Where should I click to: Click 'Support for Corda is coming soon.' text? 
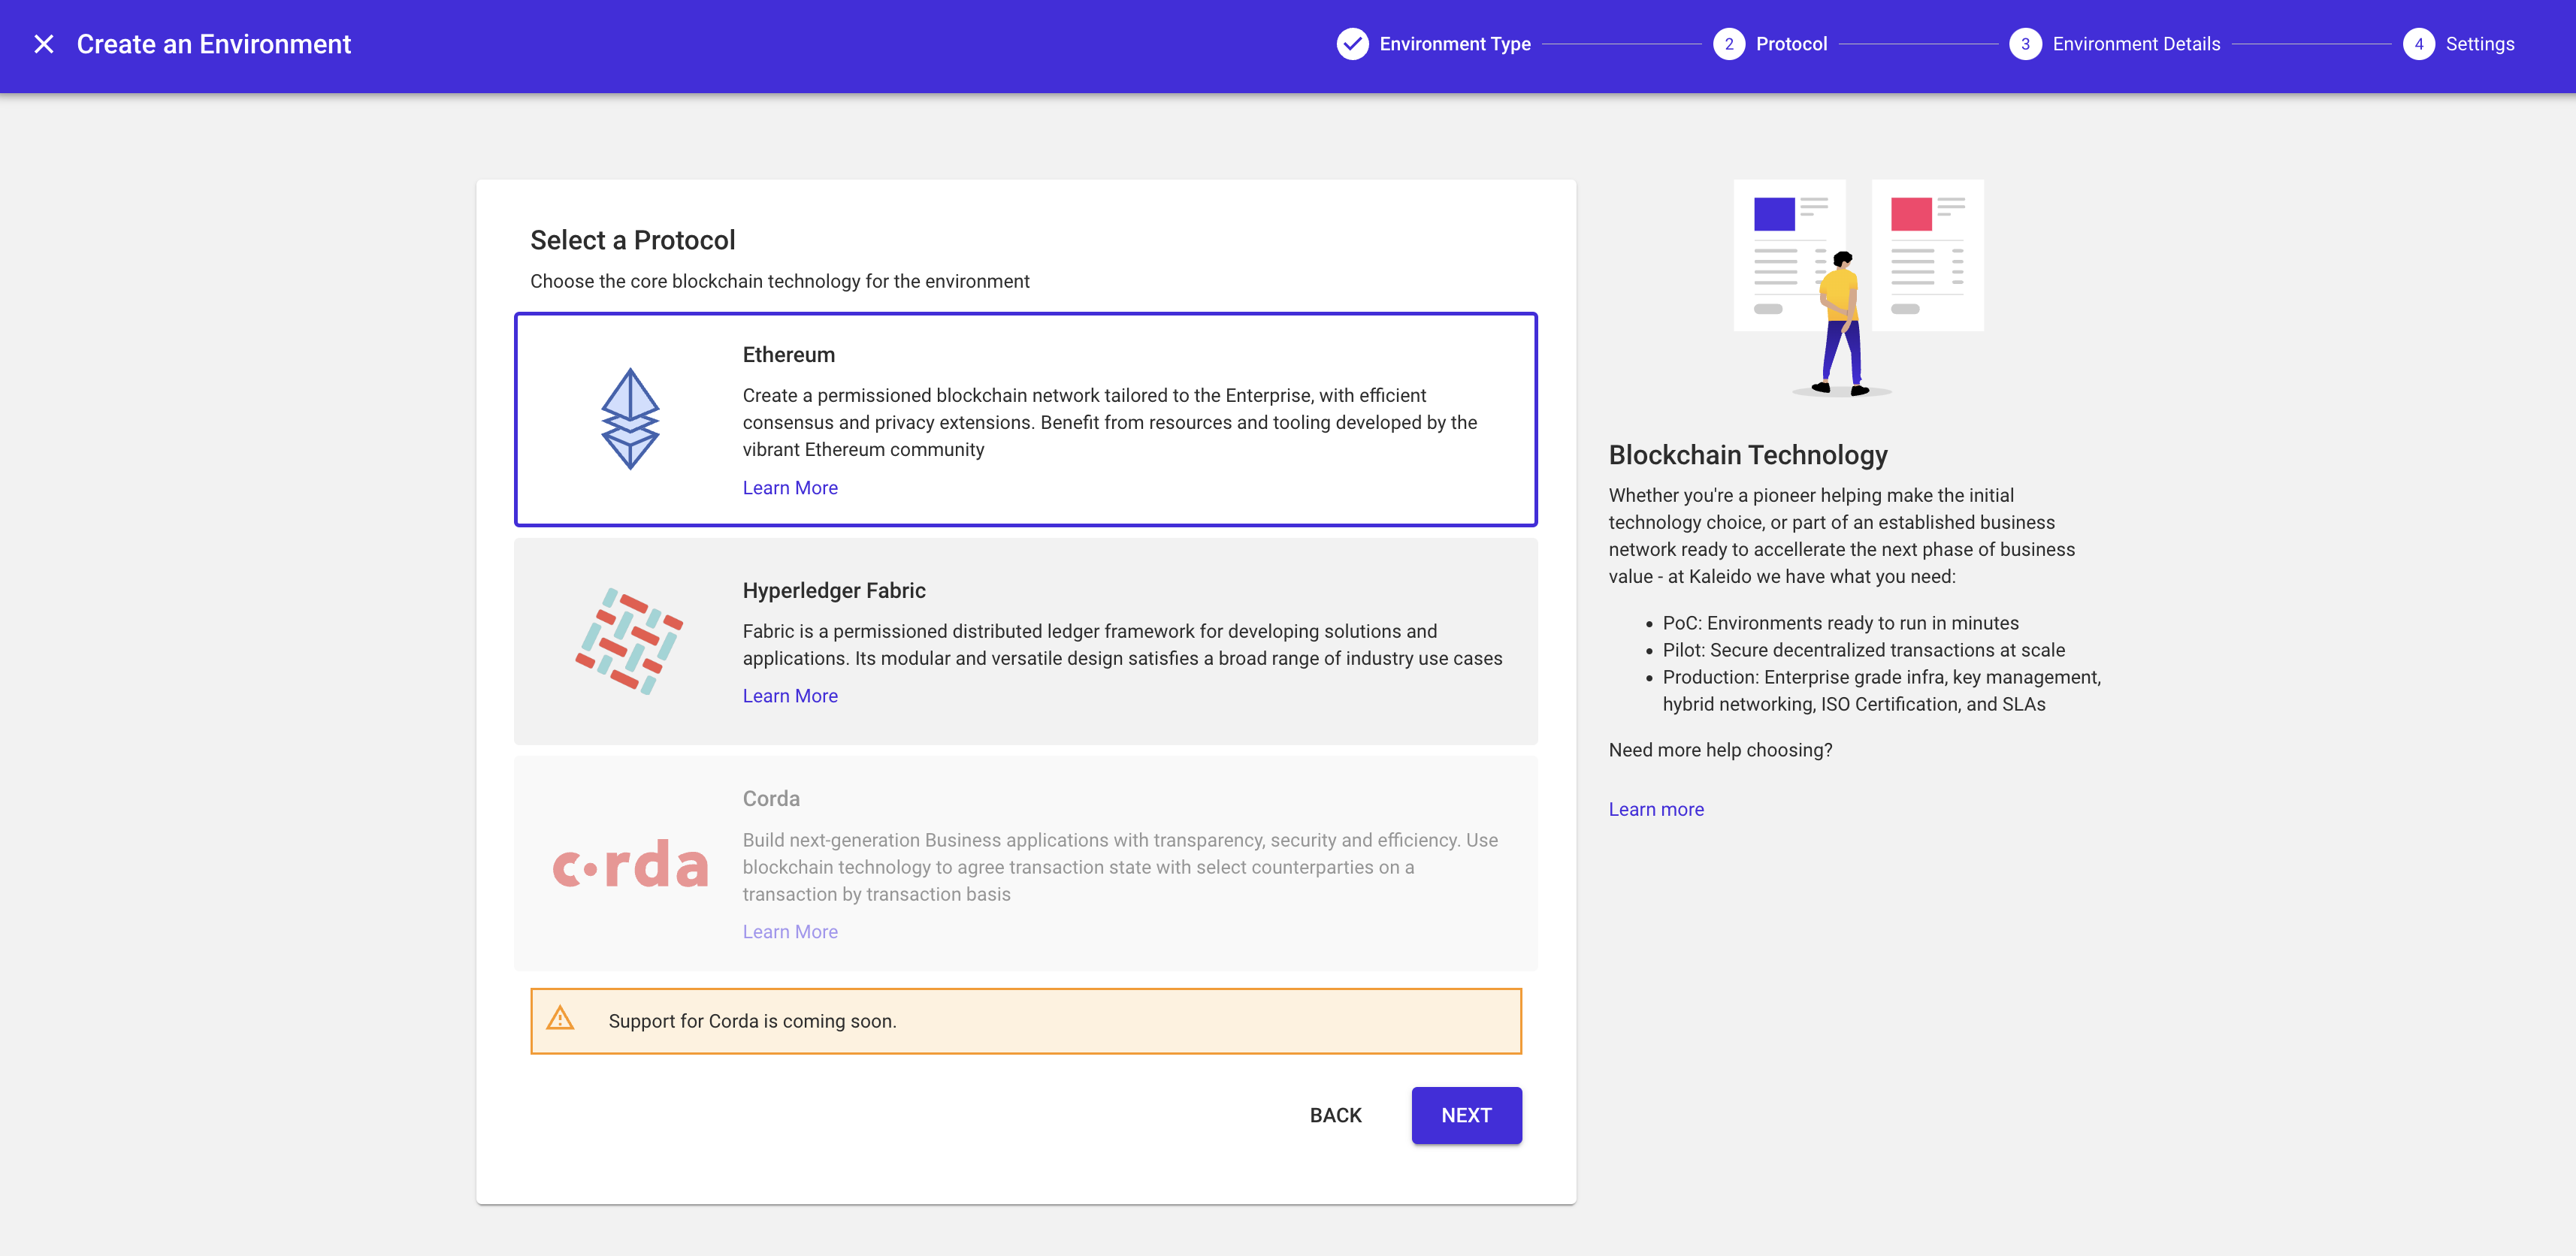click(x=752, y=1021)
